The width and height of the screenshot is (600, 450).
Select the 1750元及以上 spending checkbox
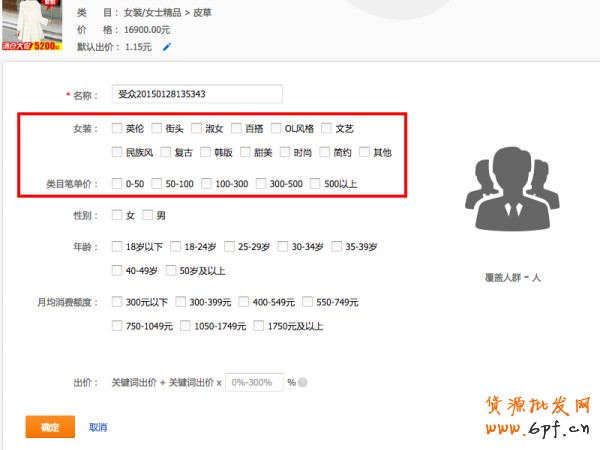coord(259,326)
